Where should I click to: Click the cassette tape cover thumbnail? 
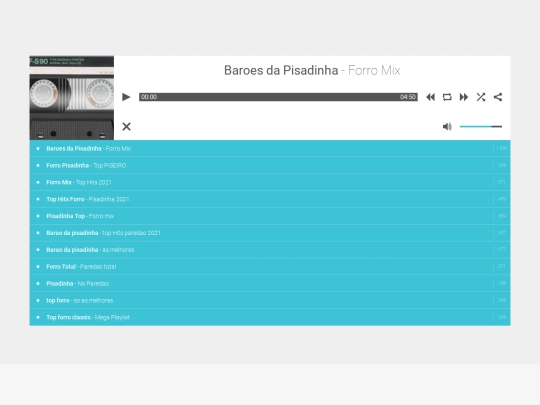(72, 98)
